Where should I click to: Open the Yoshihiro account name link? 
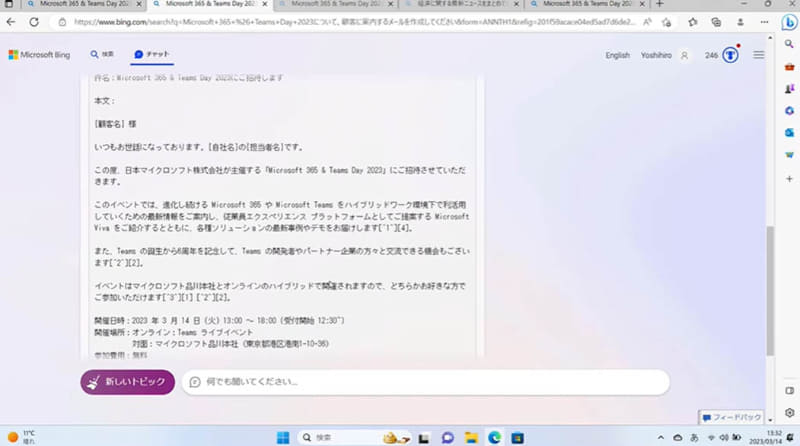(656, 55)
